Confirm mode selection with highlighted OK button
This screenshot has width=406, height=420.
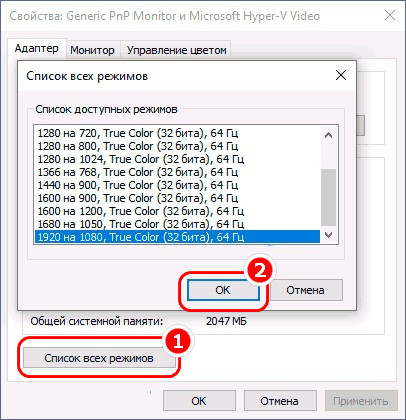point(223,290)
